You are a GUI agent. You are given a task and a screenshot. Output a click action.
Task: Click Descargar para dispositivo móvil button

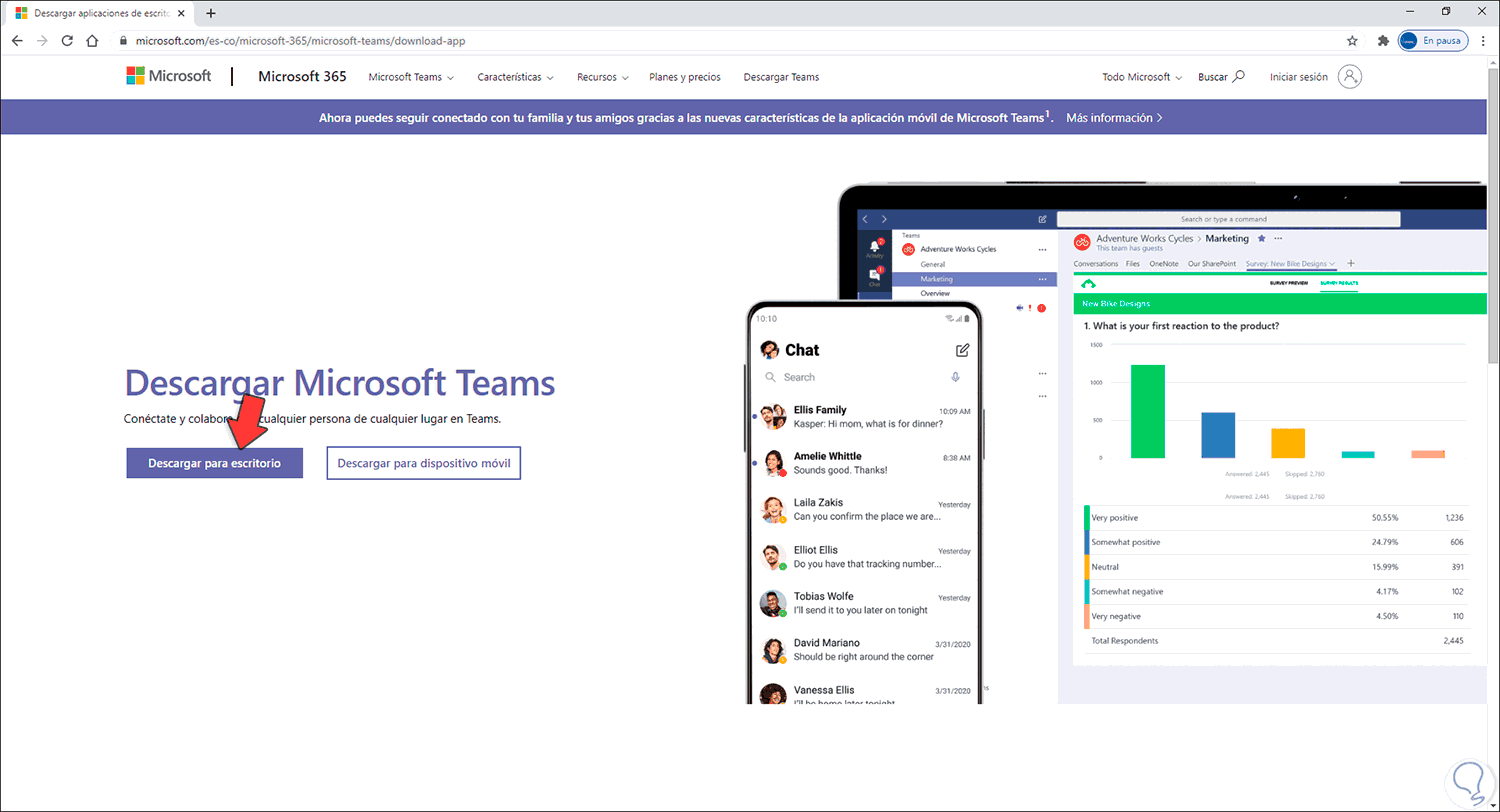tap(424, 463)
